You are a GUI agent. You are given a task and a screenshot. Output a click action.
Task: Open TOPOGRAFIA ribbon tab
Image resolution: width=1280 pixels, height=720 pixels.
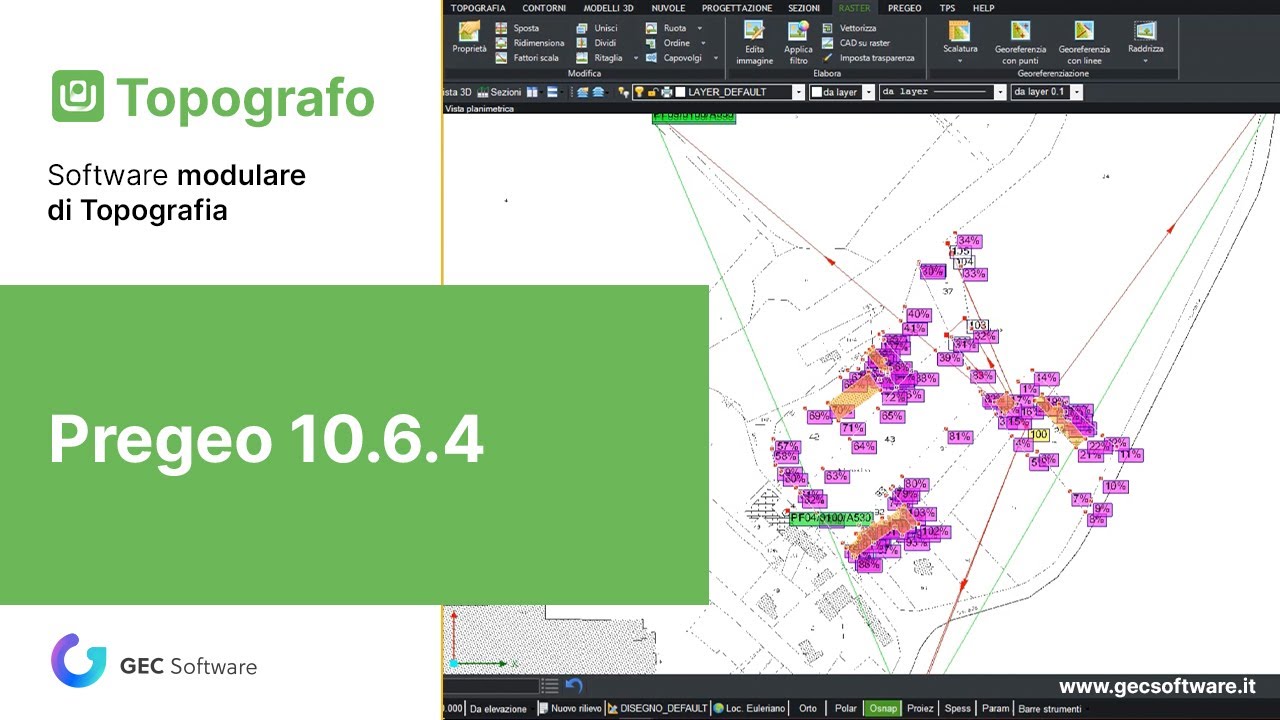tap(478, 8)
